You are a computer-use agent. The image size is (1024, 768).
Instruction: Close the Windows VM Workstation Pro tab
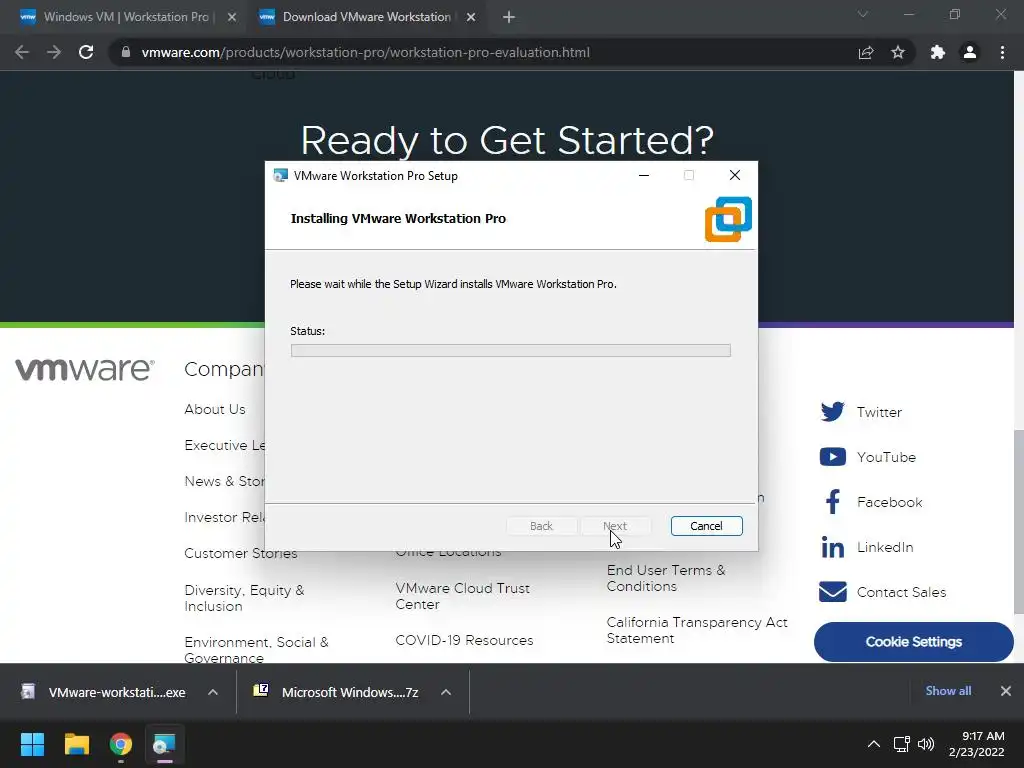coord(232,17)
